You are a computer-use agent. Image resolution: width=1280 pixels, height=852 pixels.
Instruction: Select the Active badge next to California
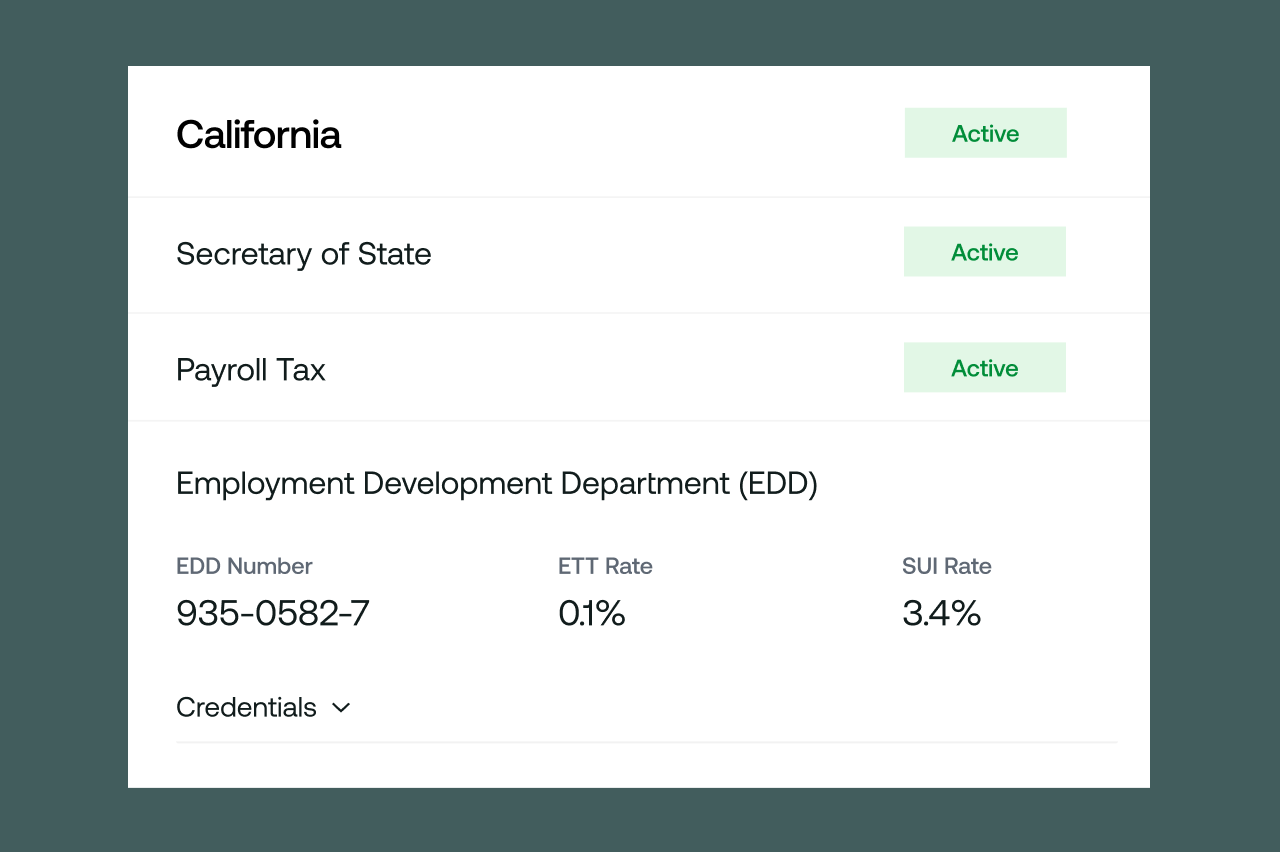click(x=985, y=133)
